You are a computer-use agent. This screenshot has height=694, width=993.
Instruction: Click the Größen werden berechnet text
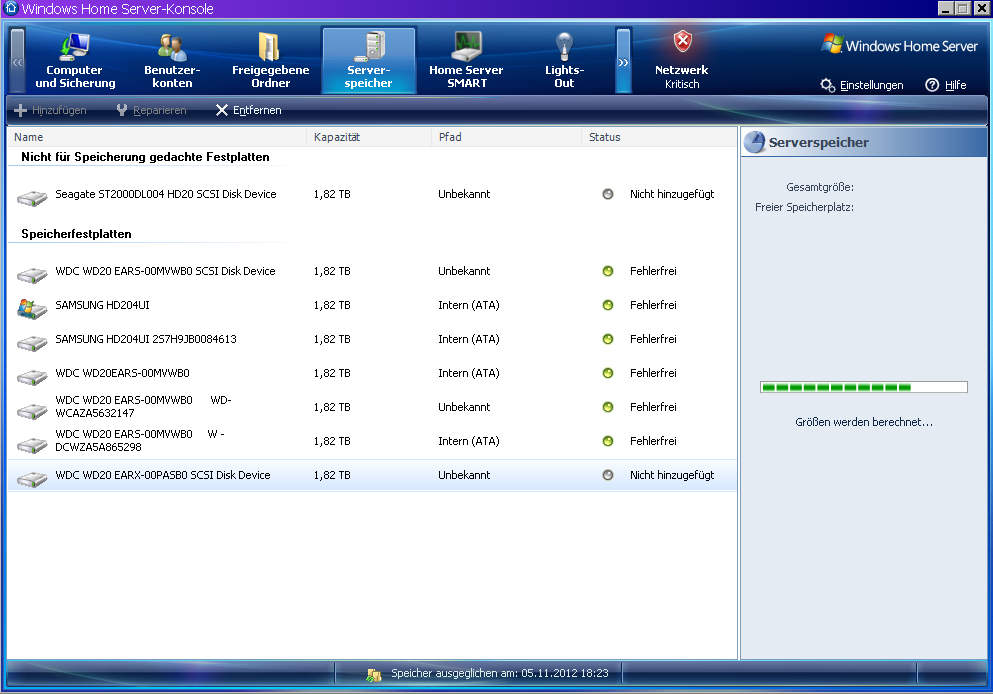[x=864, y=422]
